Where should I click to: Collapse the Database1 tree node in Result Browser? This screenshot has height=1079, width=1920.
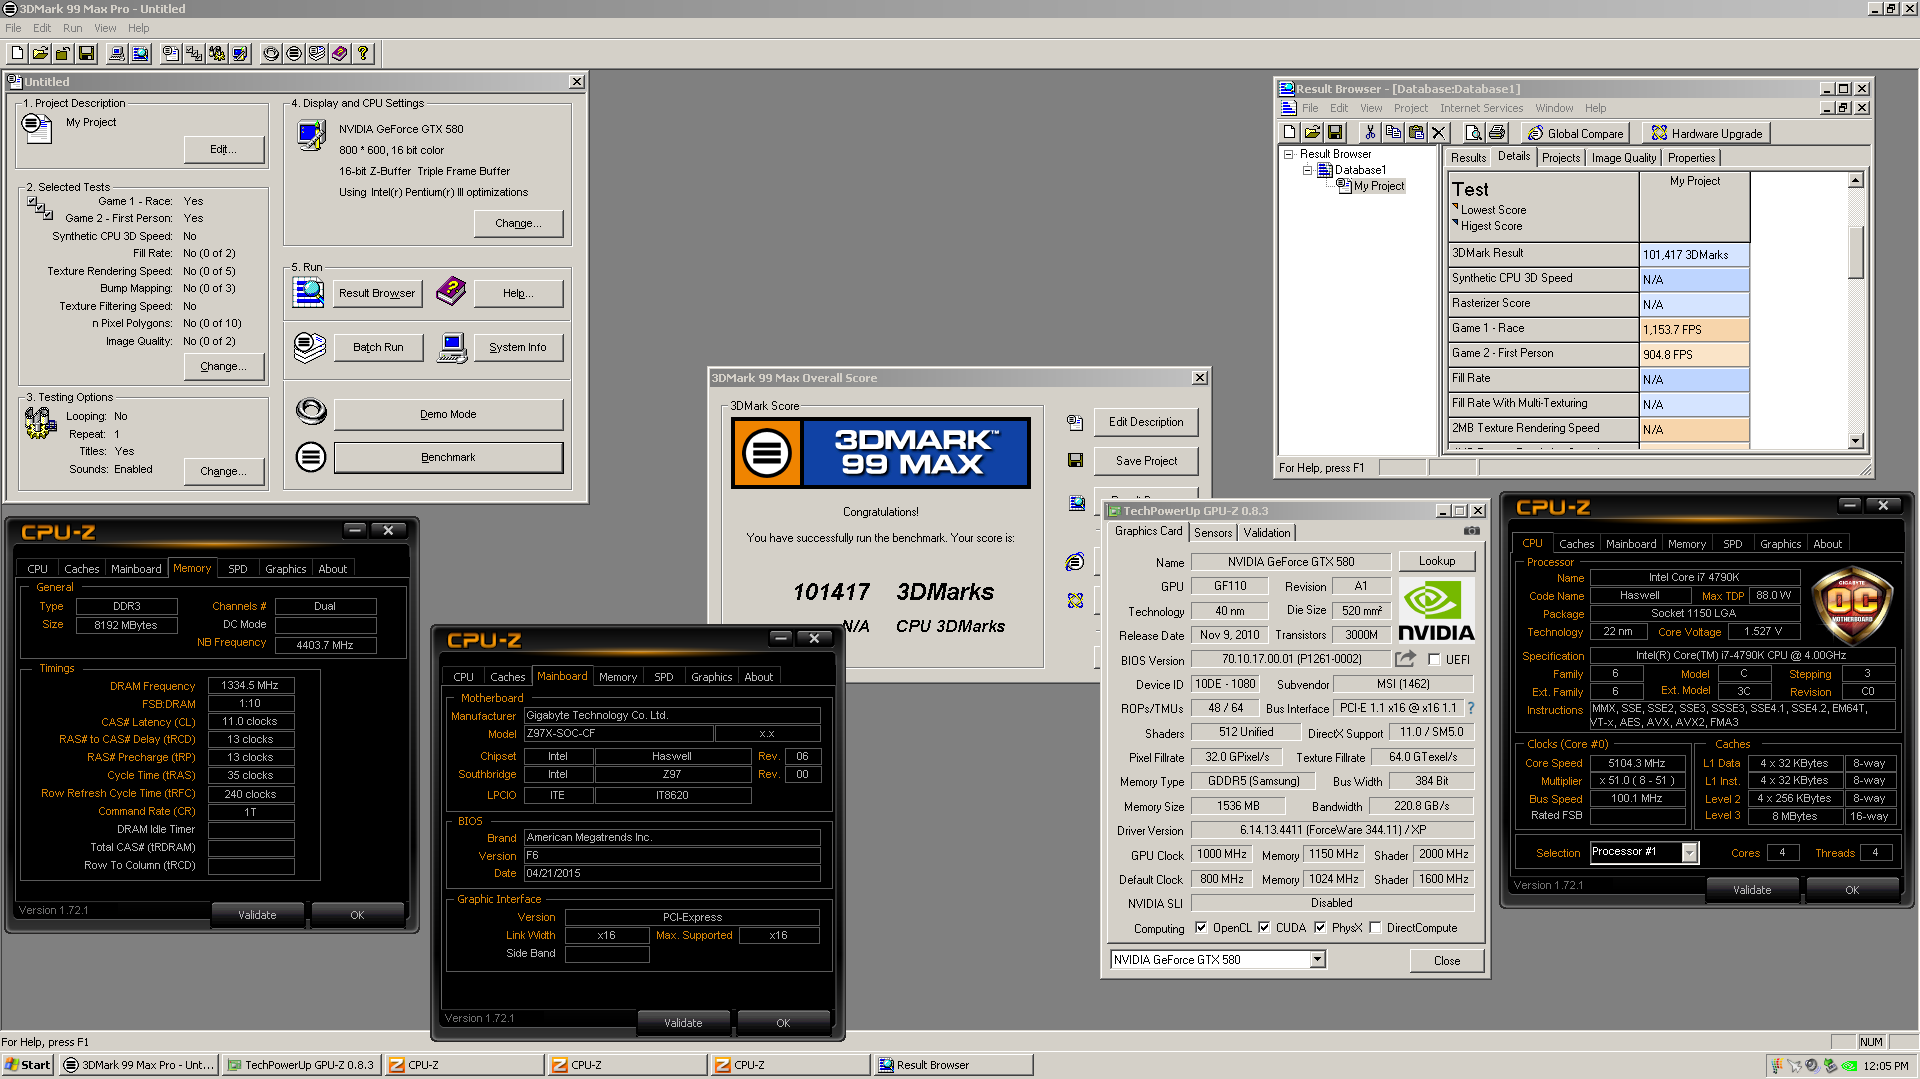pos(1307,170)
